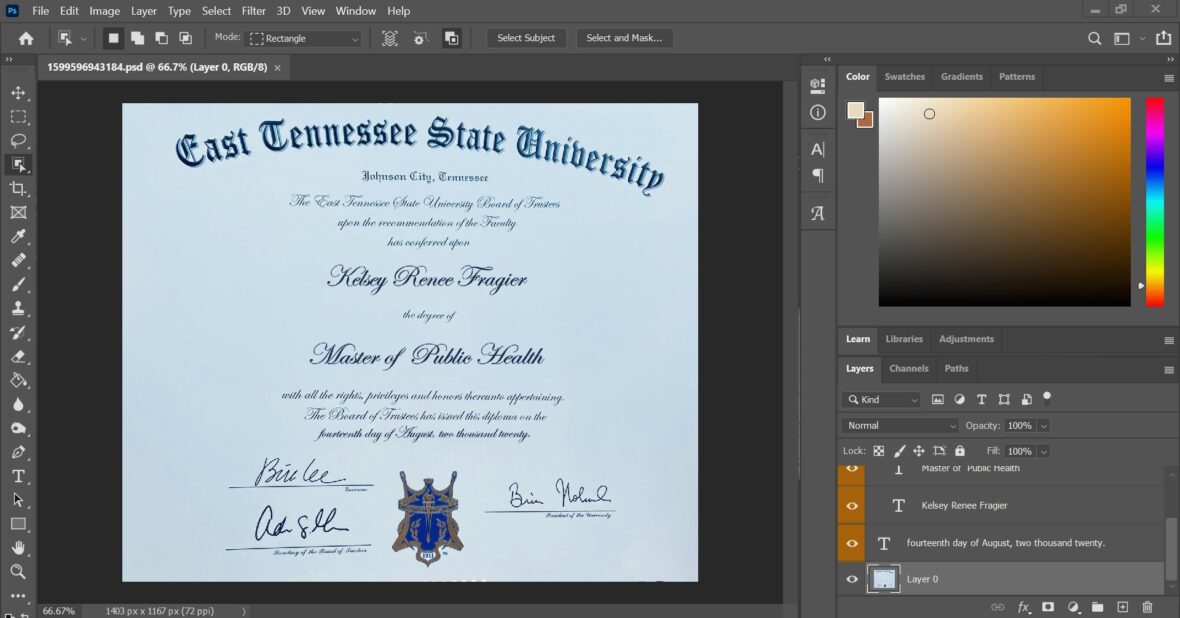Image resolution: width=1180 pixels, height=618 pixels.
Task: Select the Rectangle shape tool
Action: coord(18,524)
